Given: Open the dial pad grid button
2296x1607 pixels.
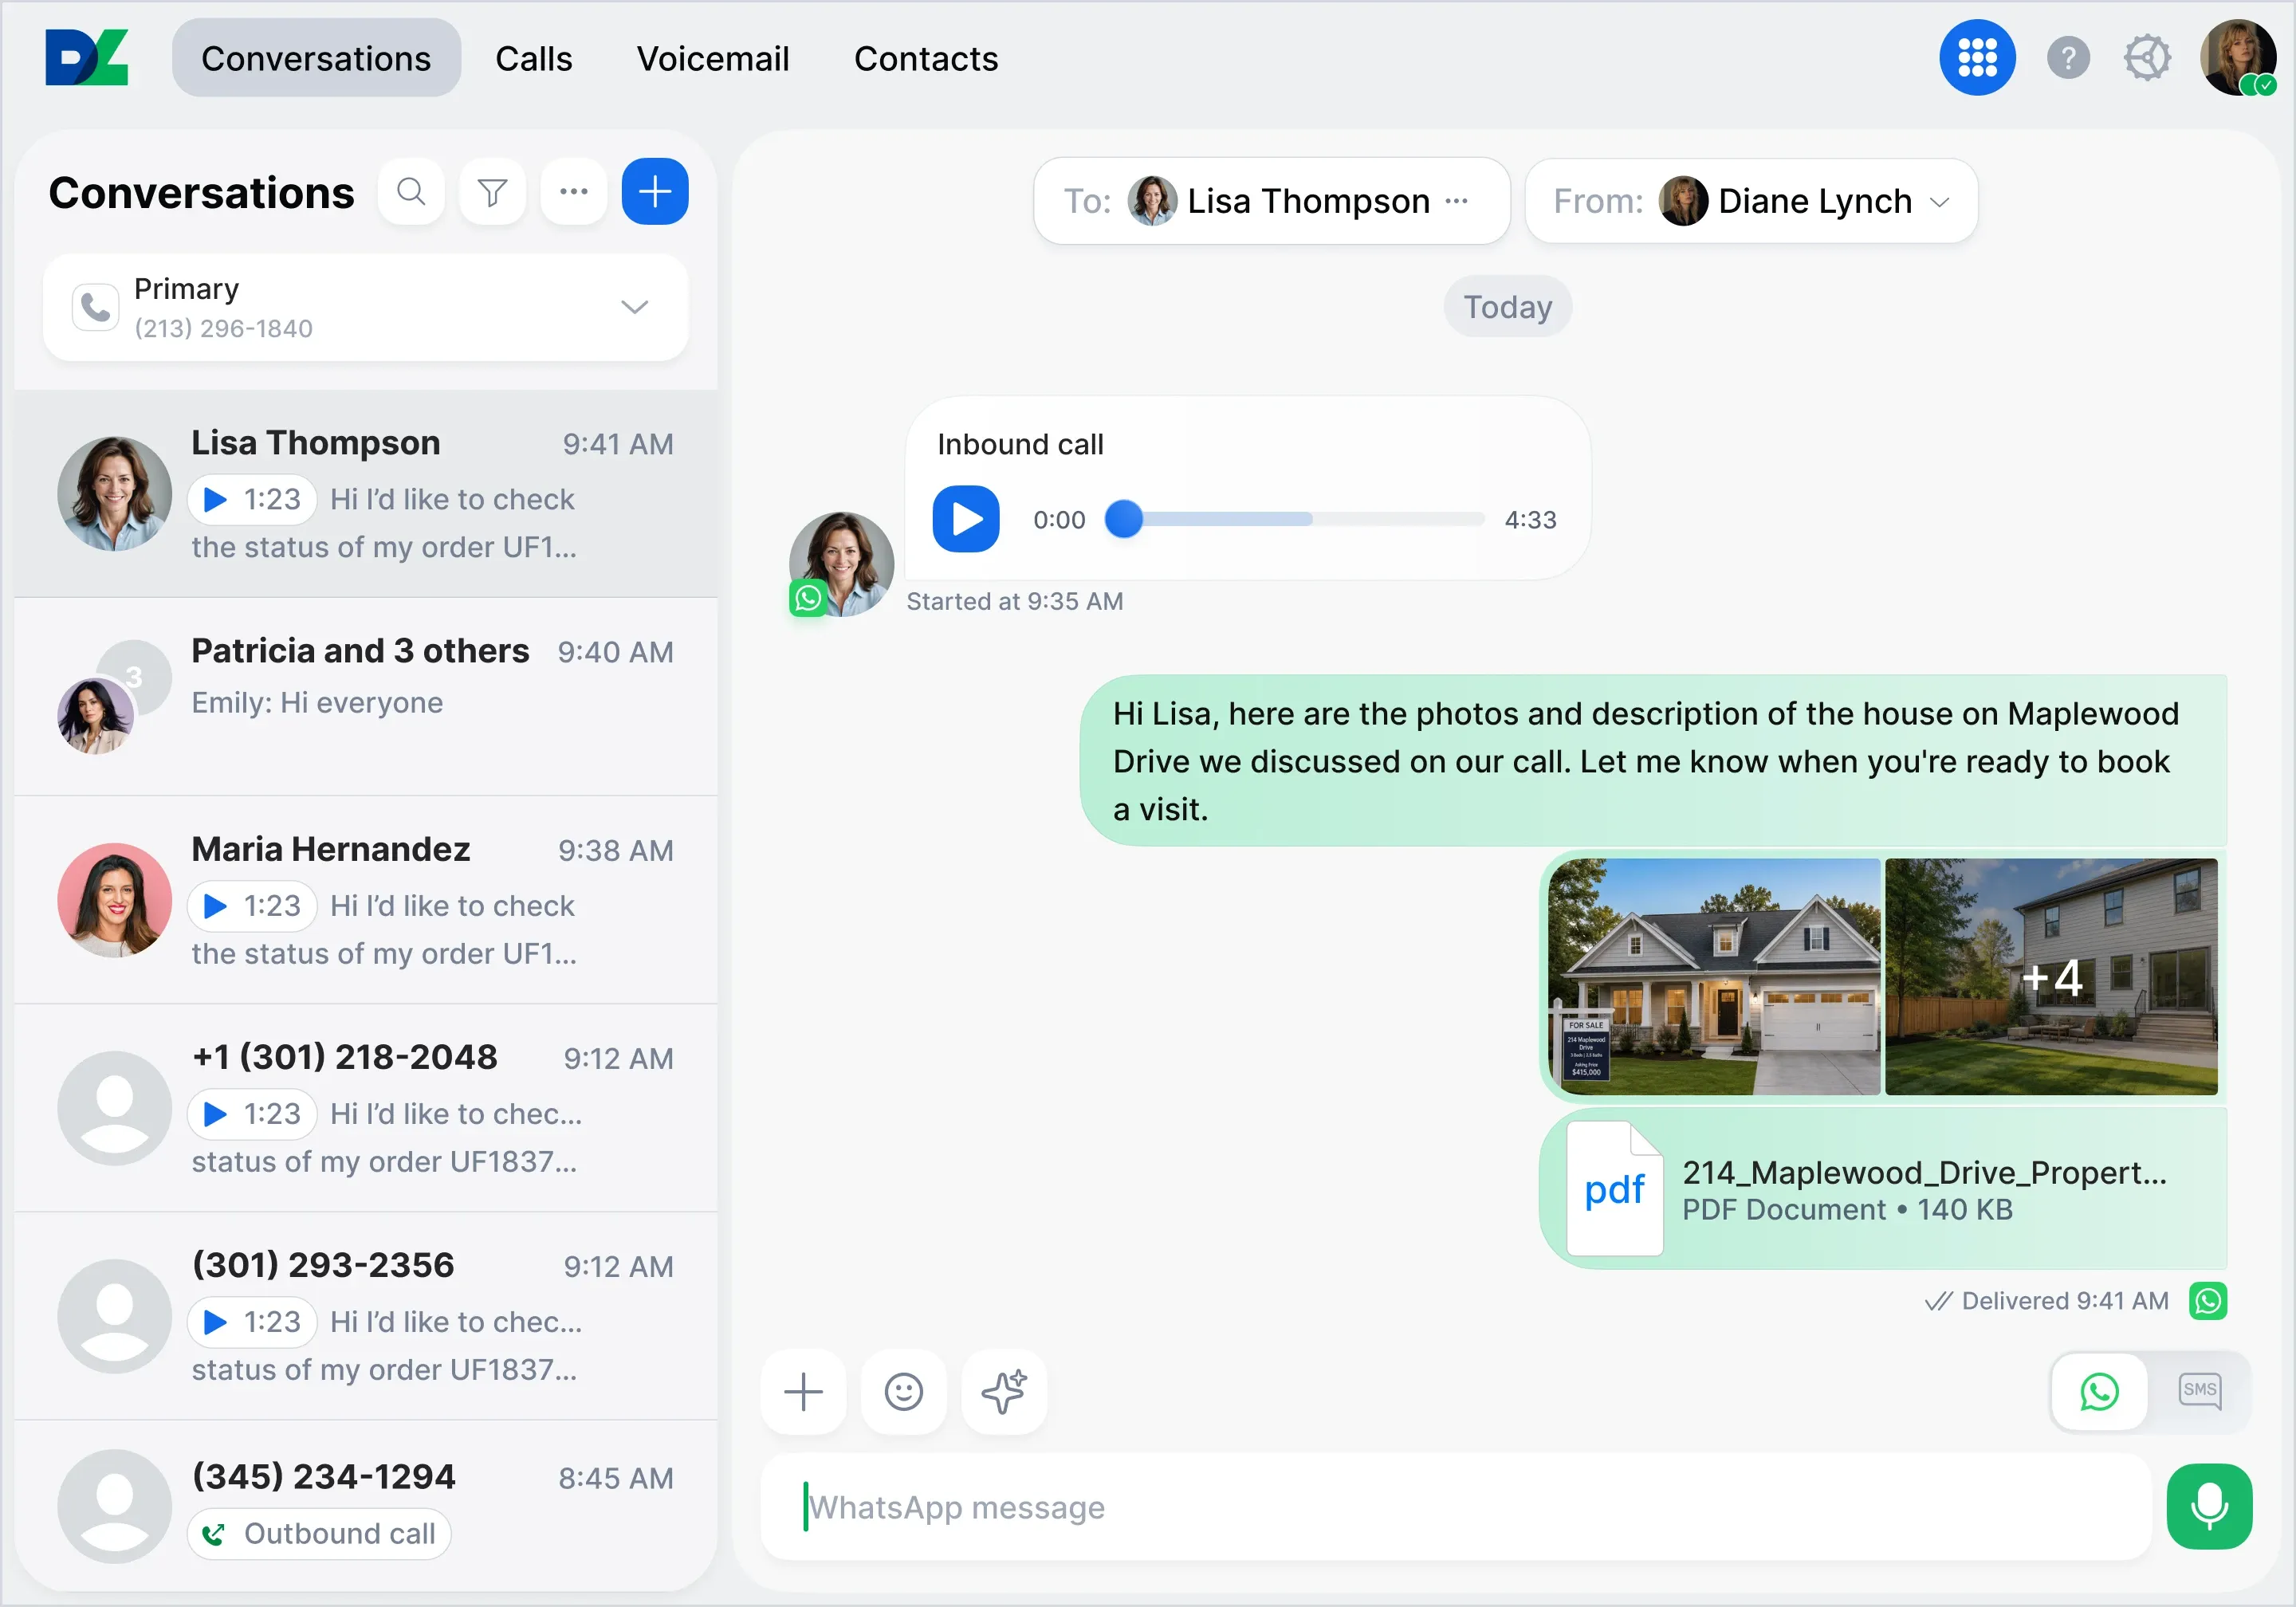Looking at the screenshot, I should [1976, 58].
